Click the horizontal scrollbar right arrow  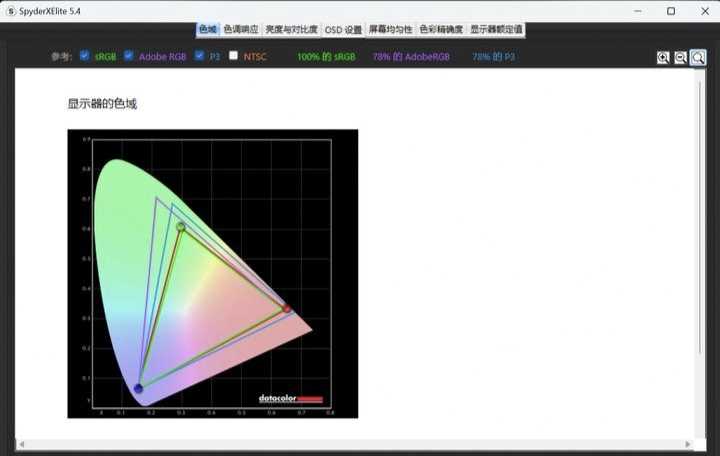[688, 443]
